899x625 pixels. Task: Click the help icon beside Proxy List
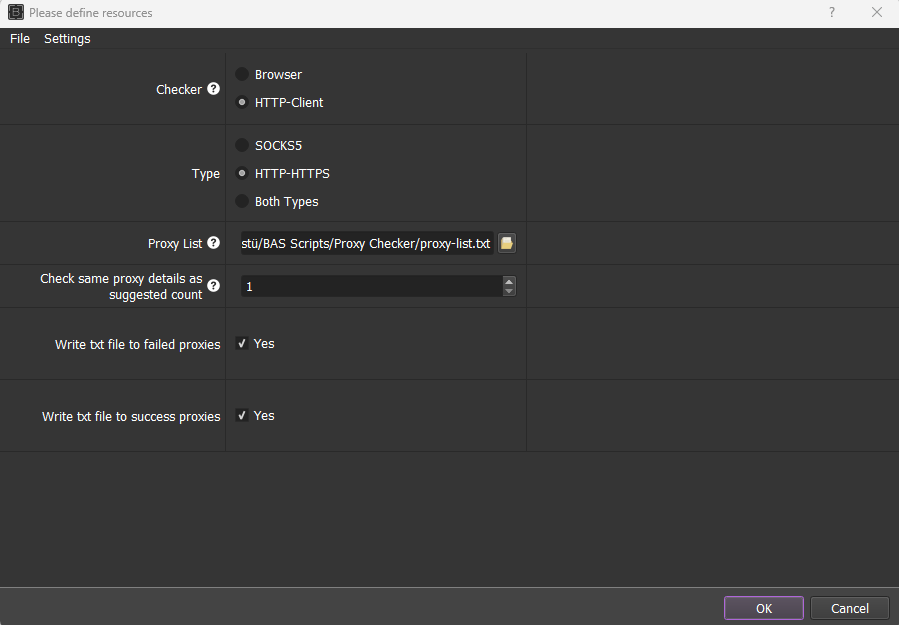point(213,243)
